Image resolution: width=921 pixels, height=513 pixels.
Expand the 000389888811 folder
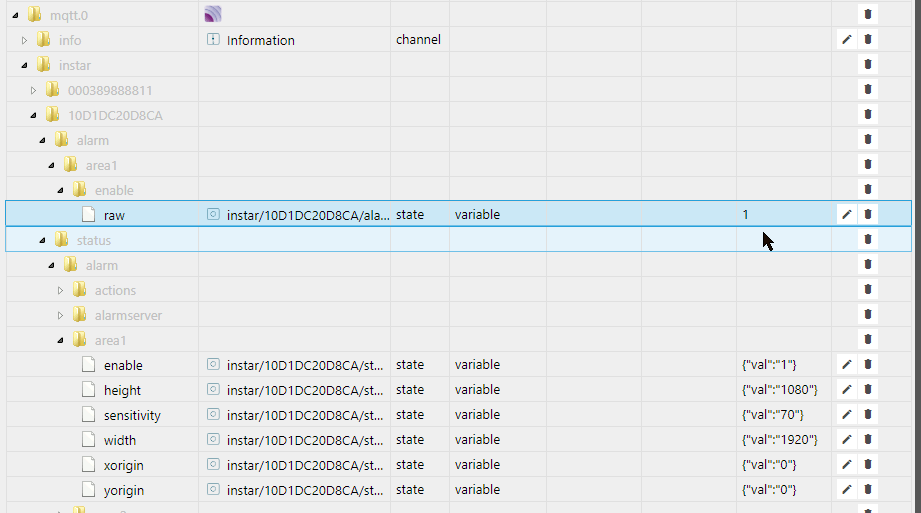(34, 90)
